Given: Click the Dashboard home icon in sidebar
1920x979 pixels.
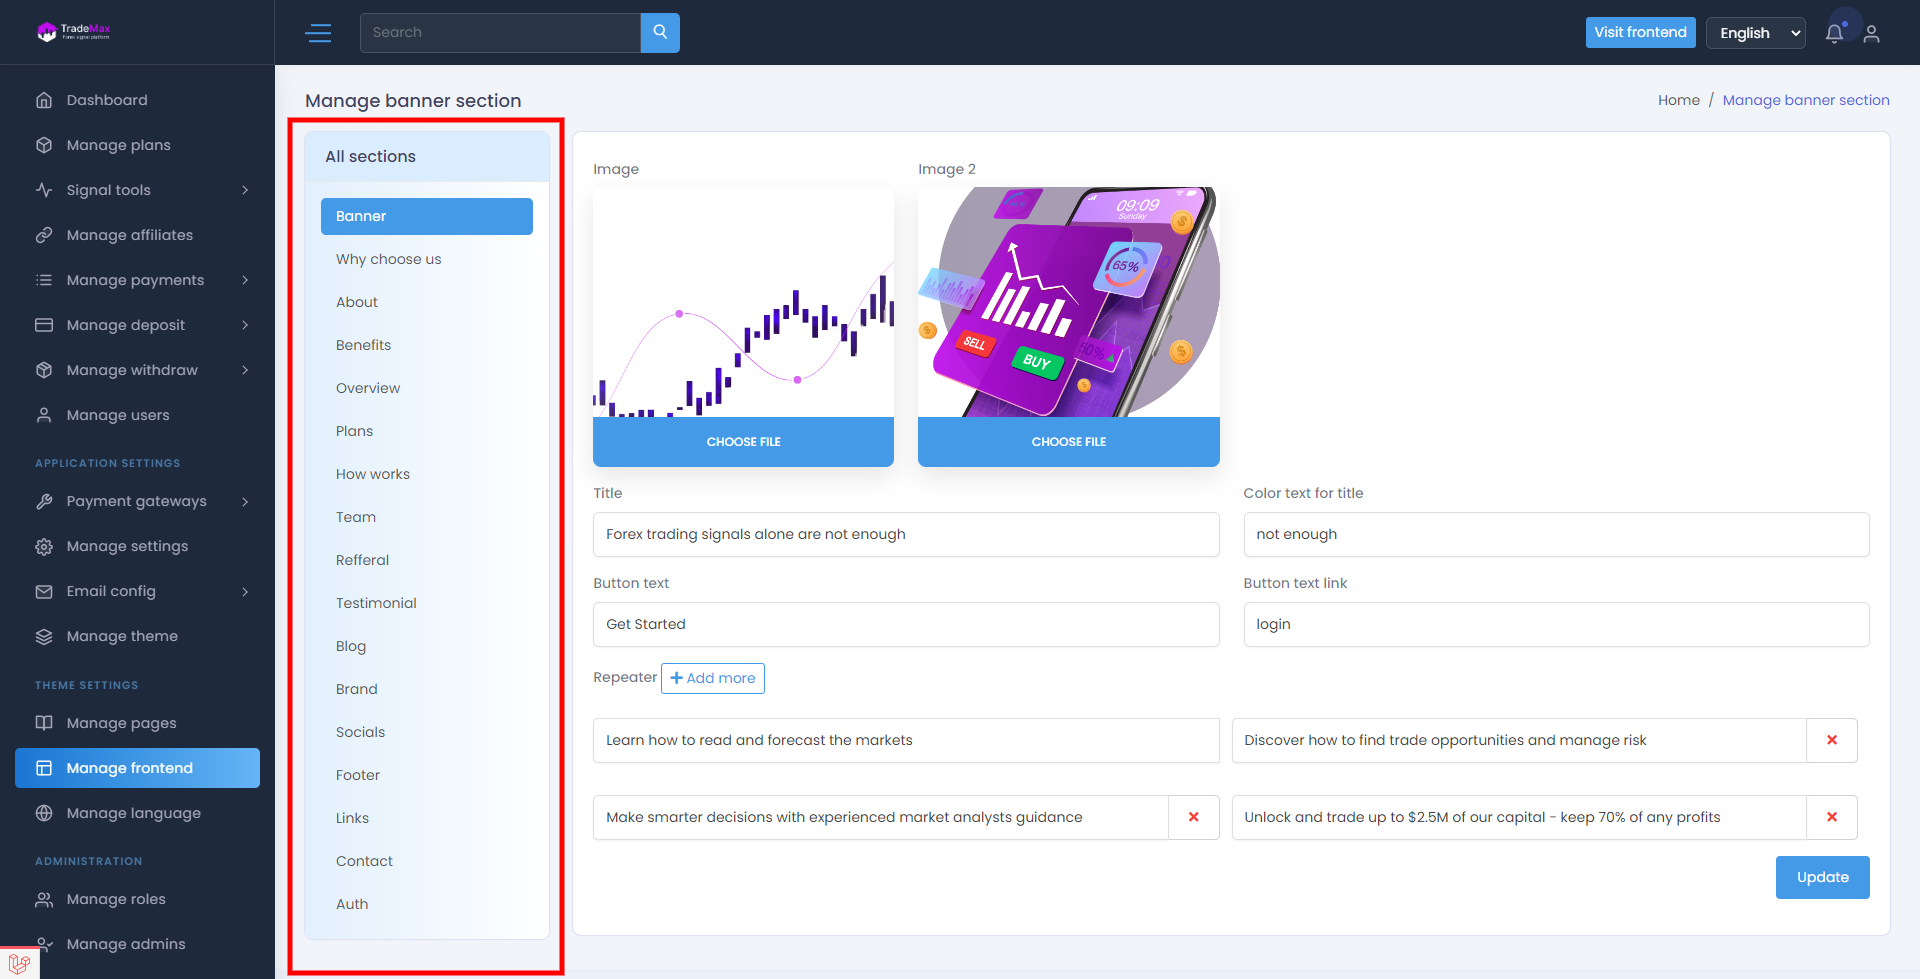Looking at the screenshot, I should coord(44,100).
